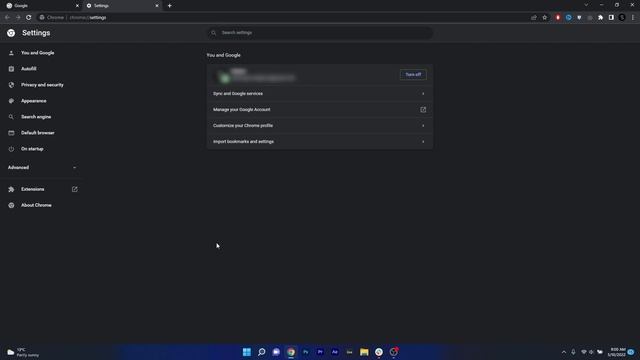
Task: Open a new tab
Action: pos(169,6)
